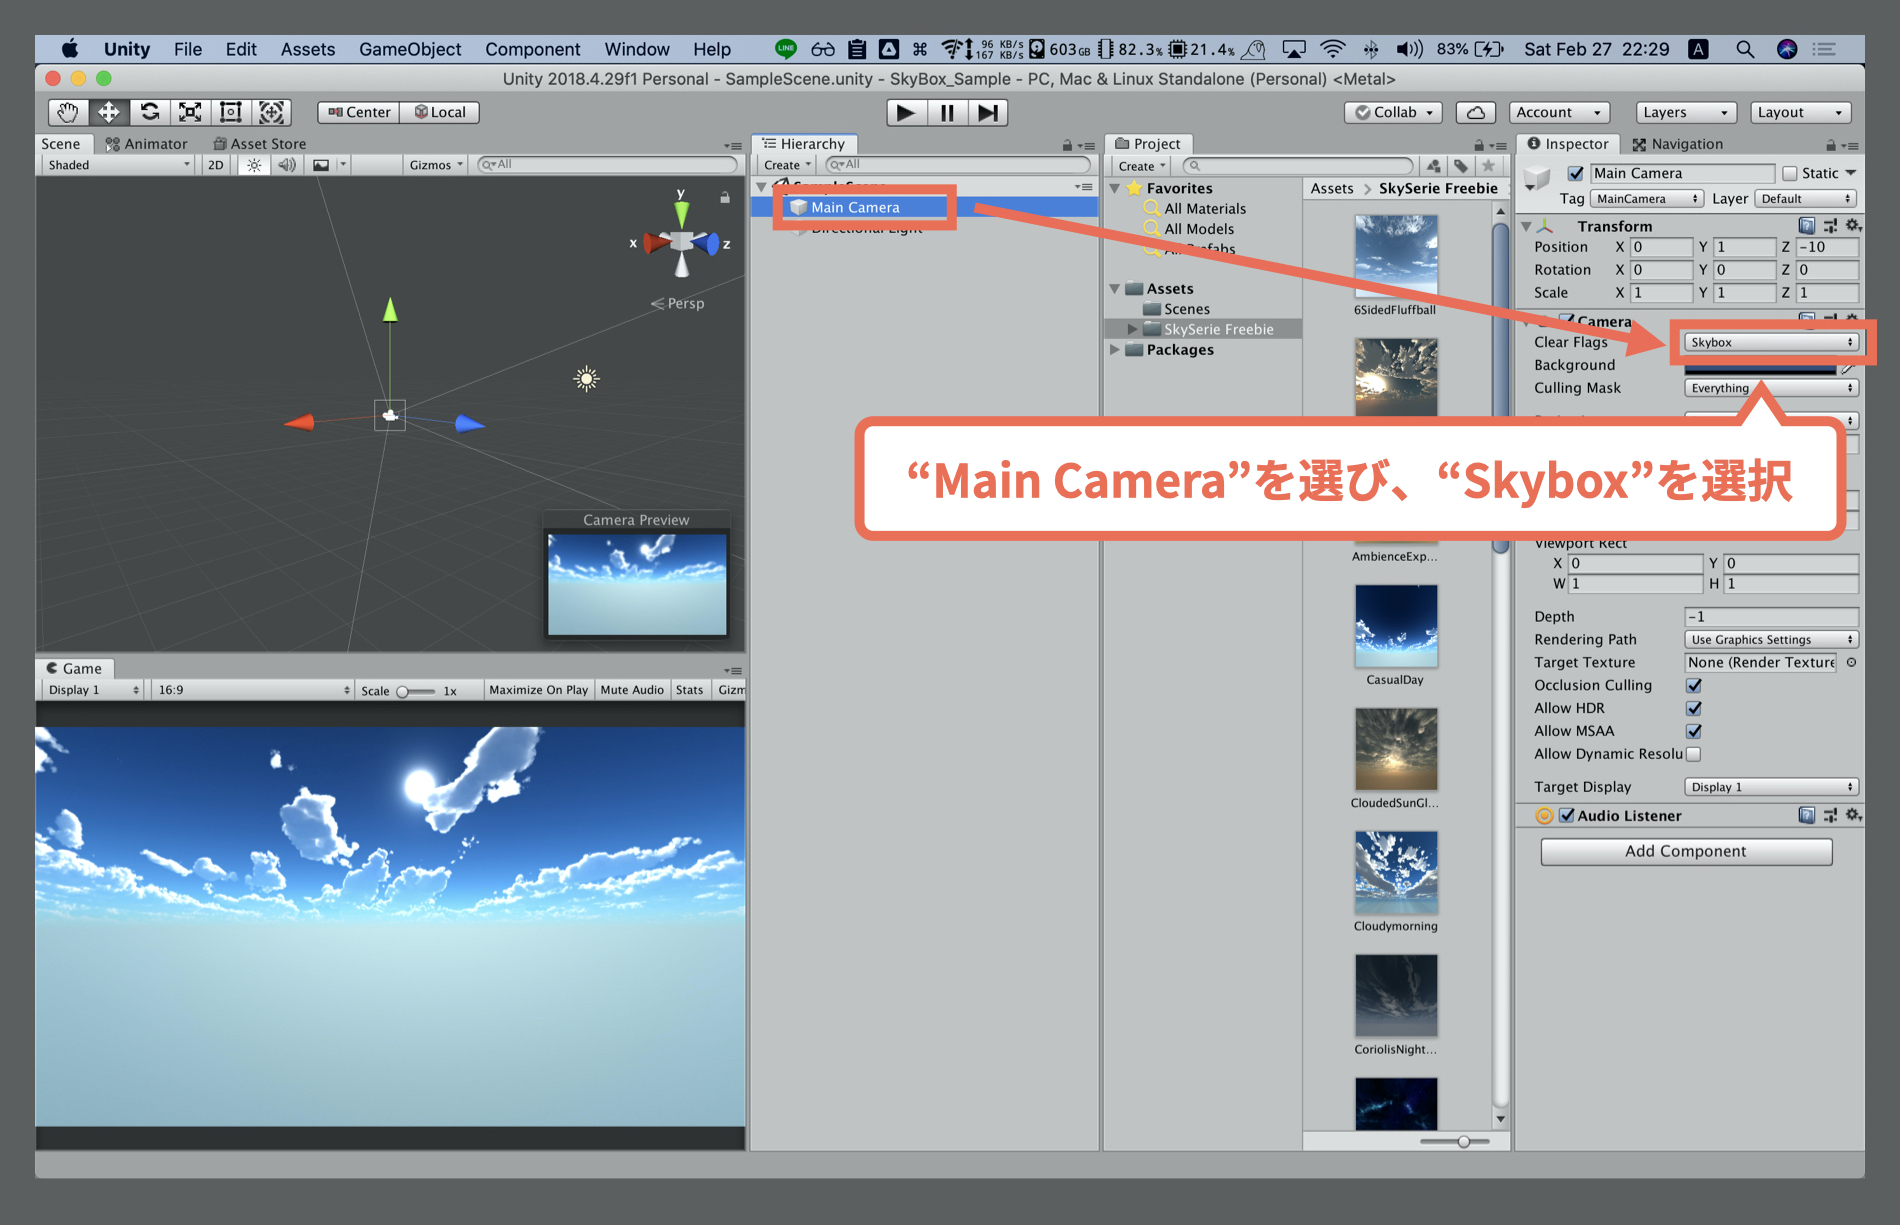Toggle the Local handle rotation button
The image size is (1900, 1225).
[439, 112]
